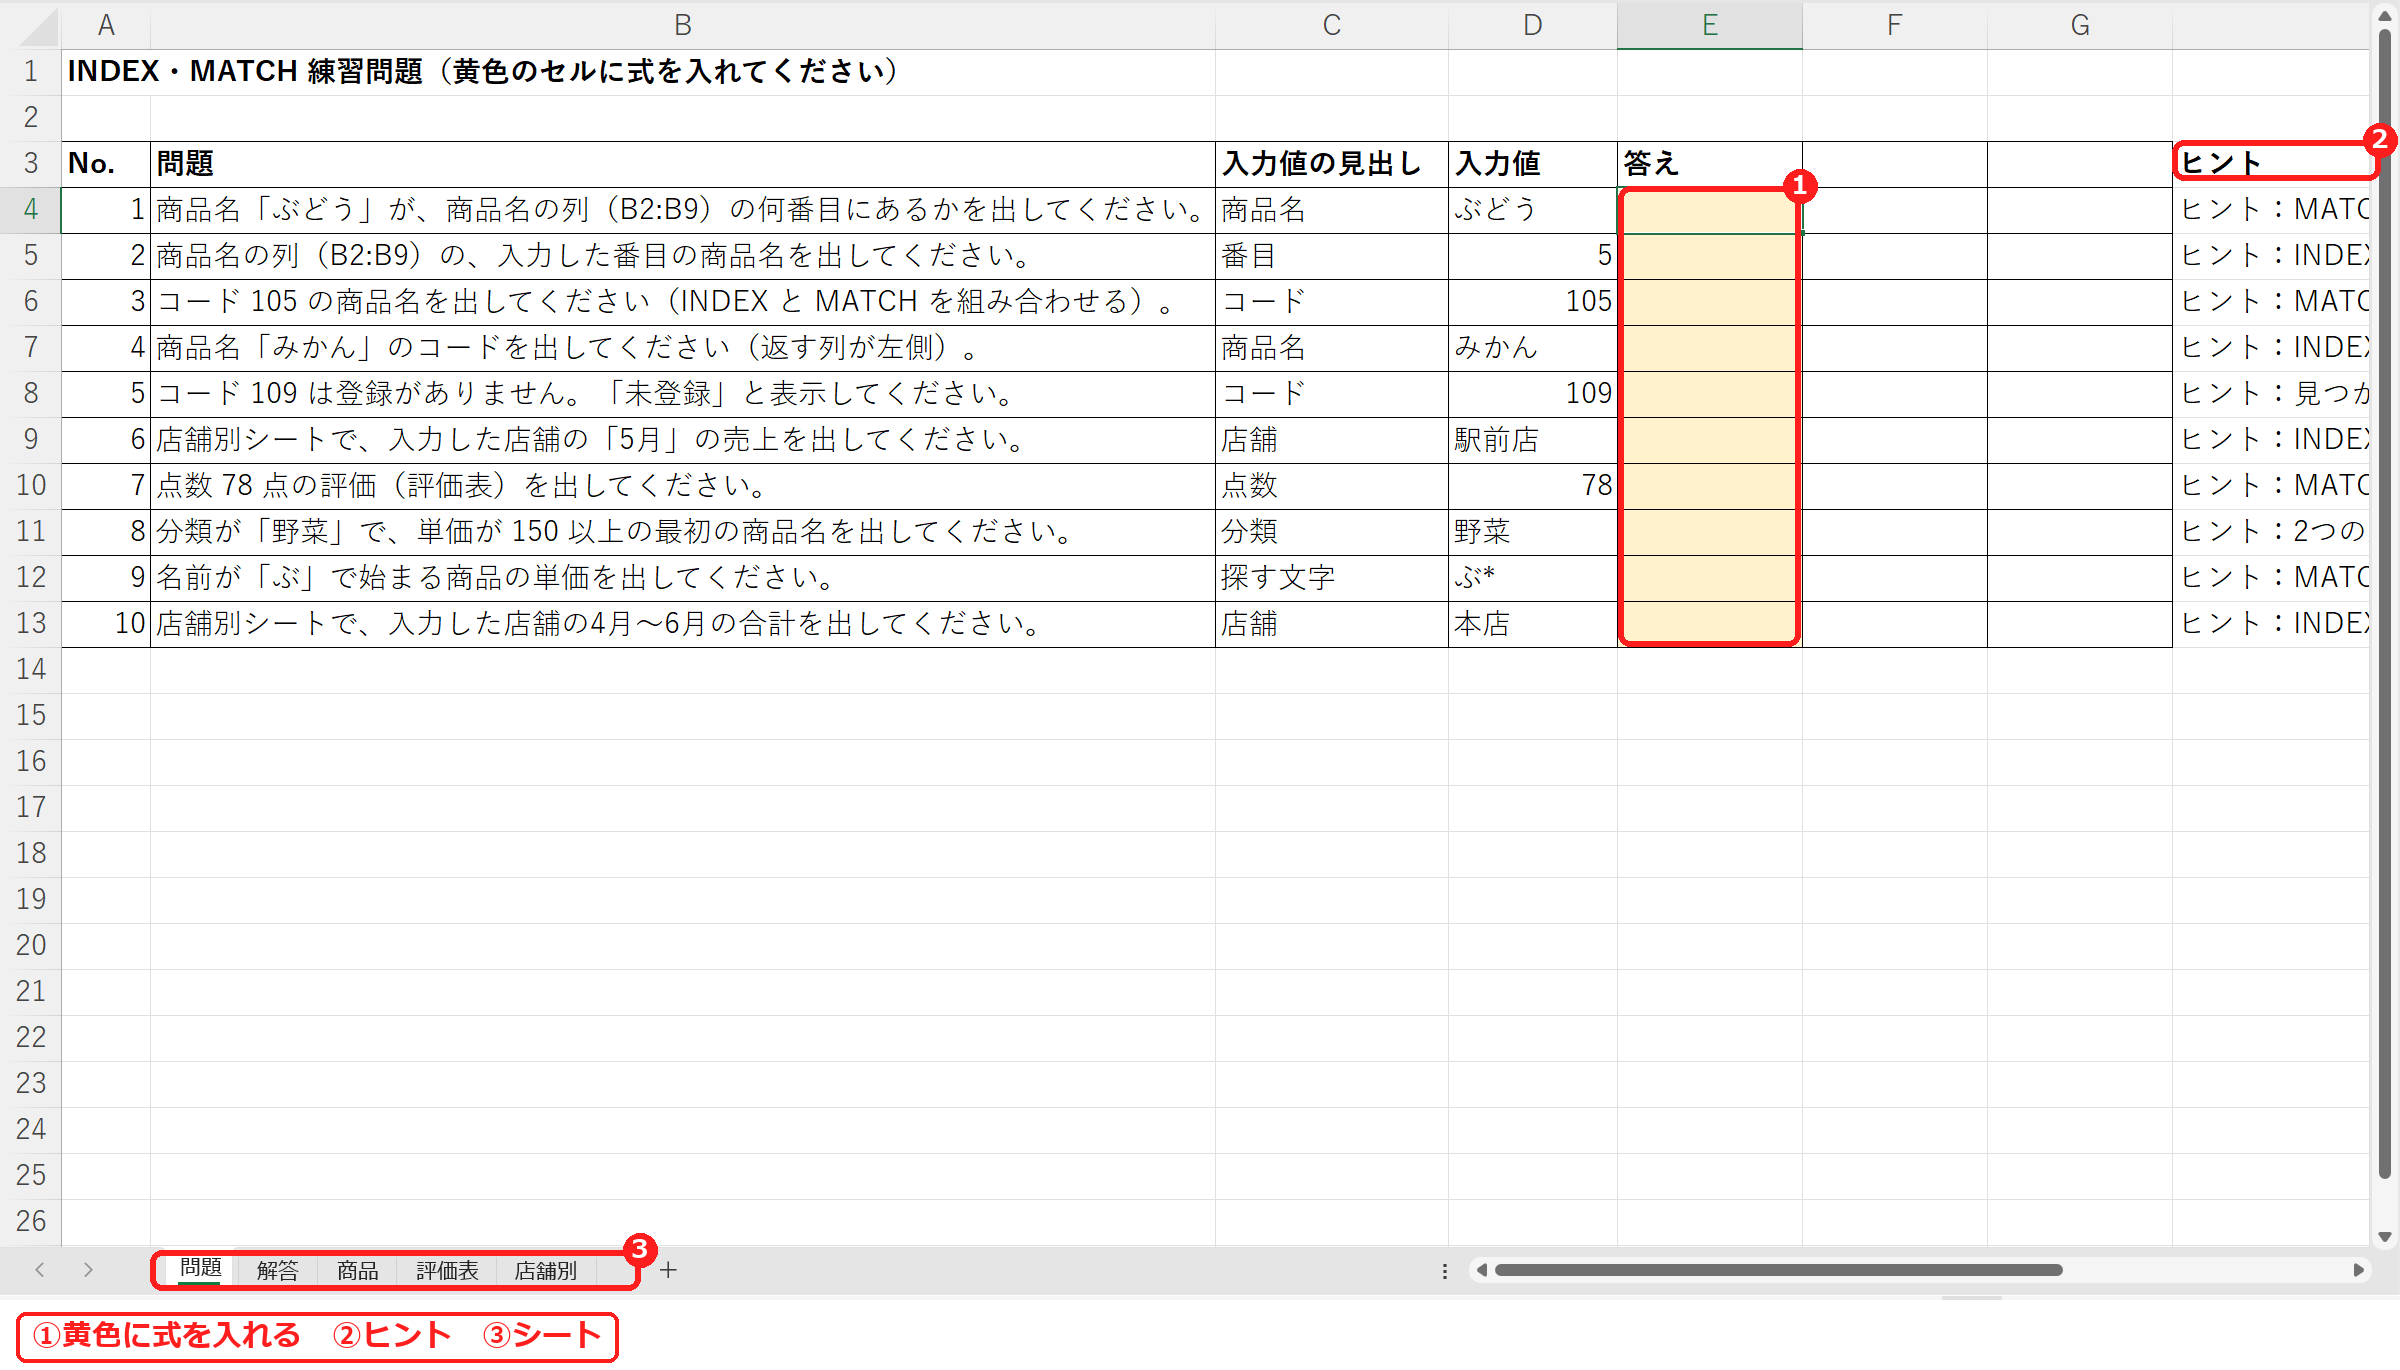Click the ヒント heading cell
2400x1370 pixels.
pyautogui.click(x=2272, y=164)
